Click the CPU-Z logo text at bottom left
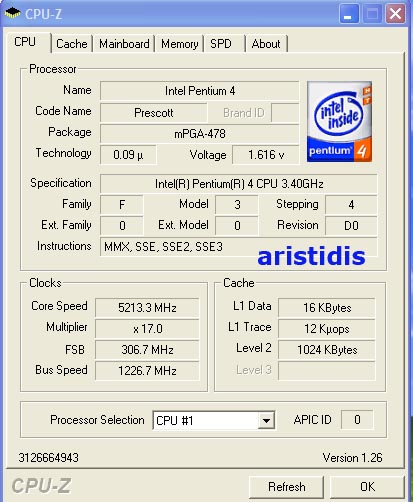Screen dimensions: 413x502 (x=41, y=486)
